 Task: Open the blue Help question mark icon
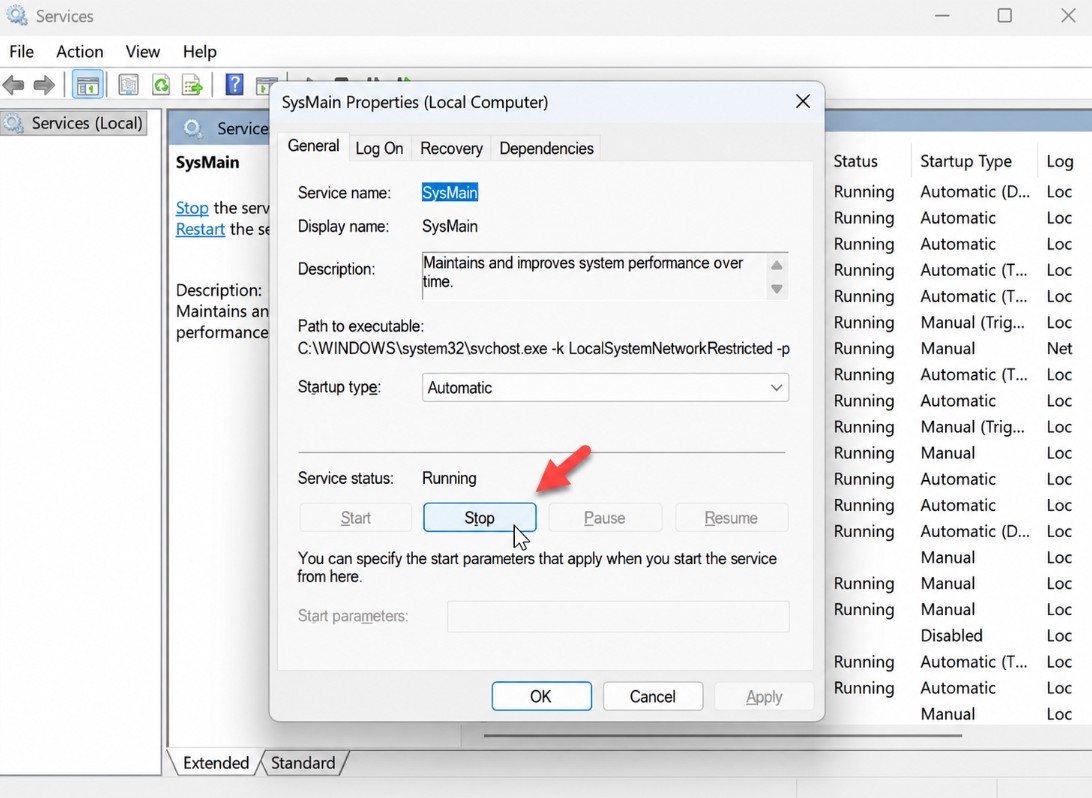(x=234, y=85)
